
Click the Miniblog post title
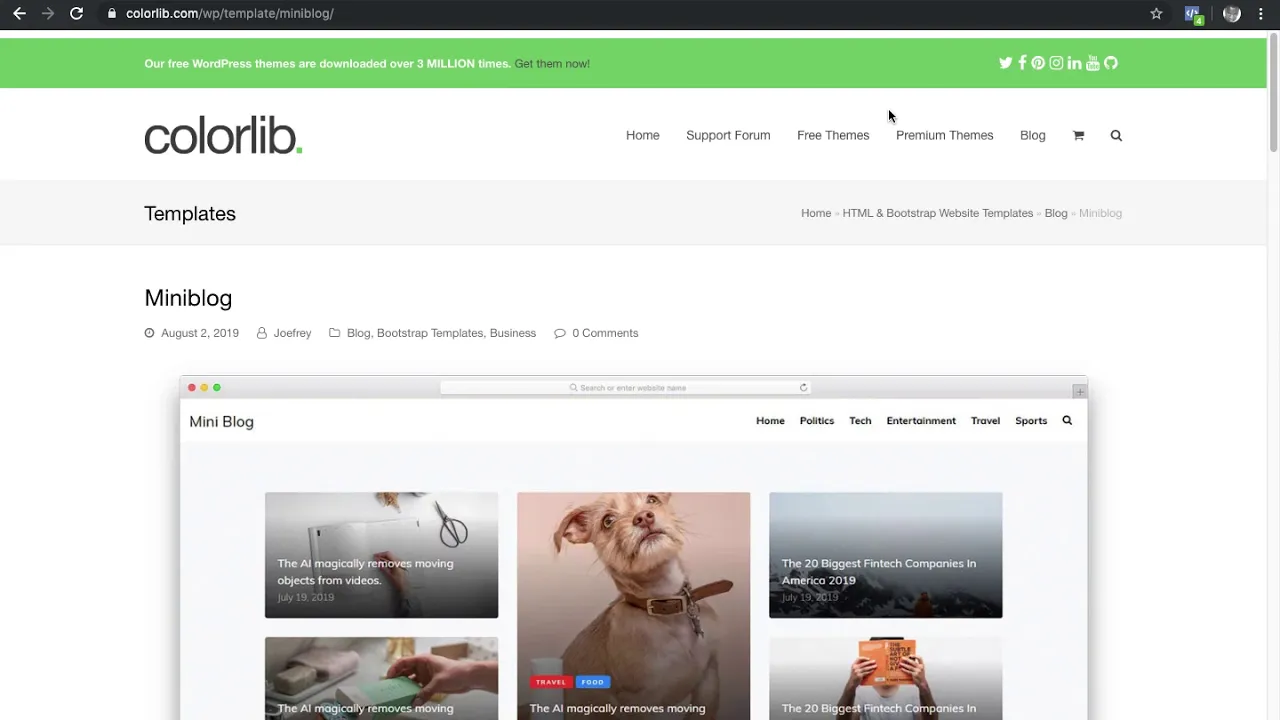tap(188, 298)
